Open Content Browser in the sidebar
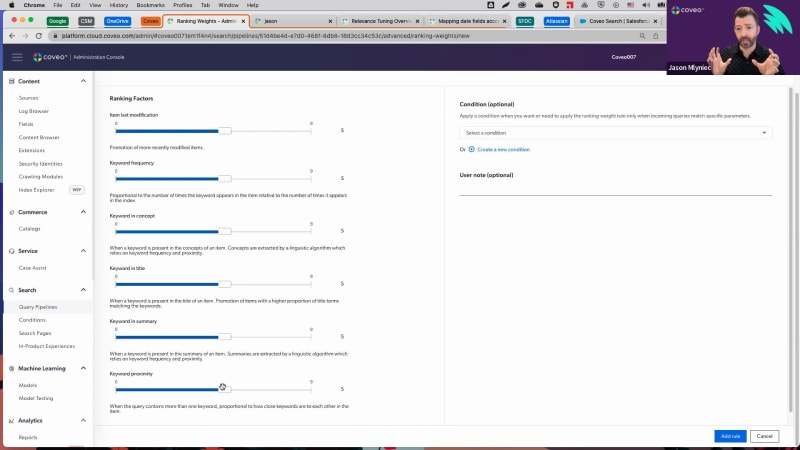 [x=39, y=138]
